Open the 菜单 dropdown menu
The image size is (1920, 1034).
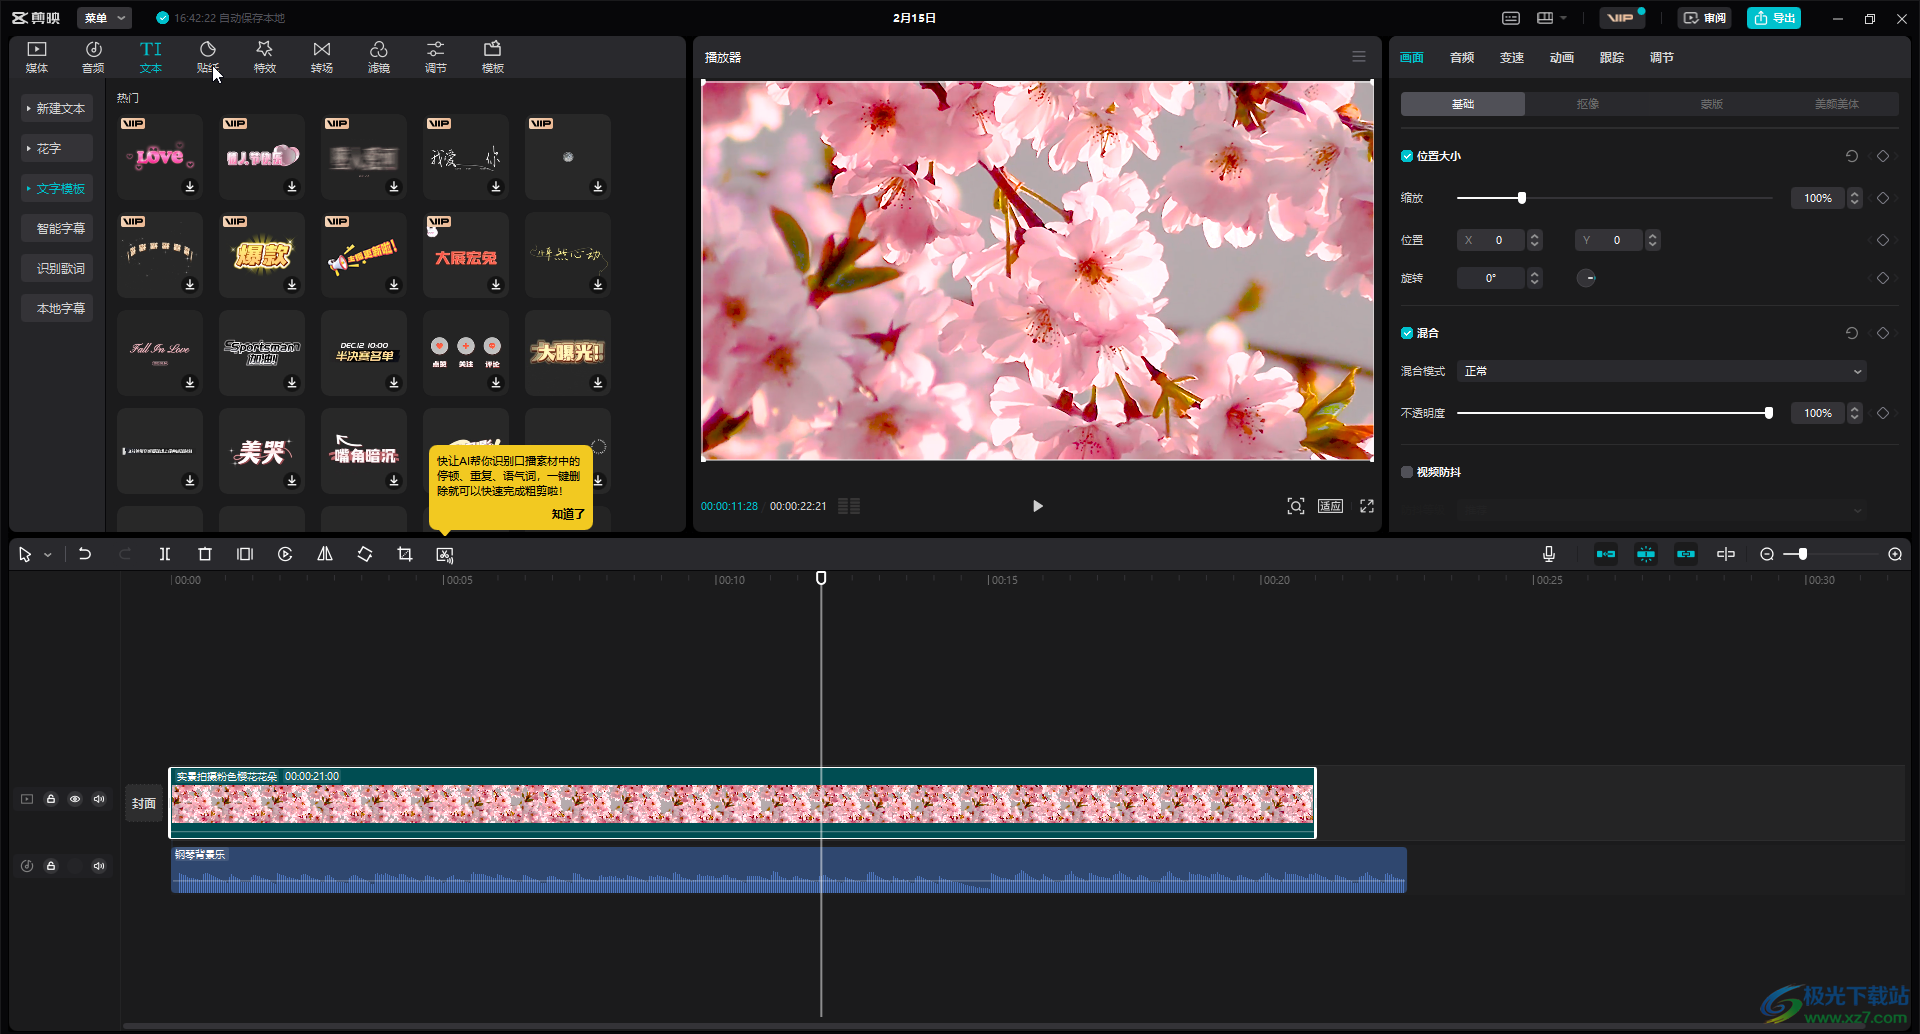pos(105,18)
